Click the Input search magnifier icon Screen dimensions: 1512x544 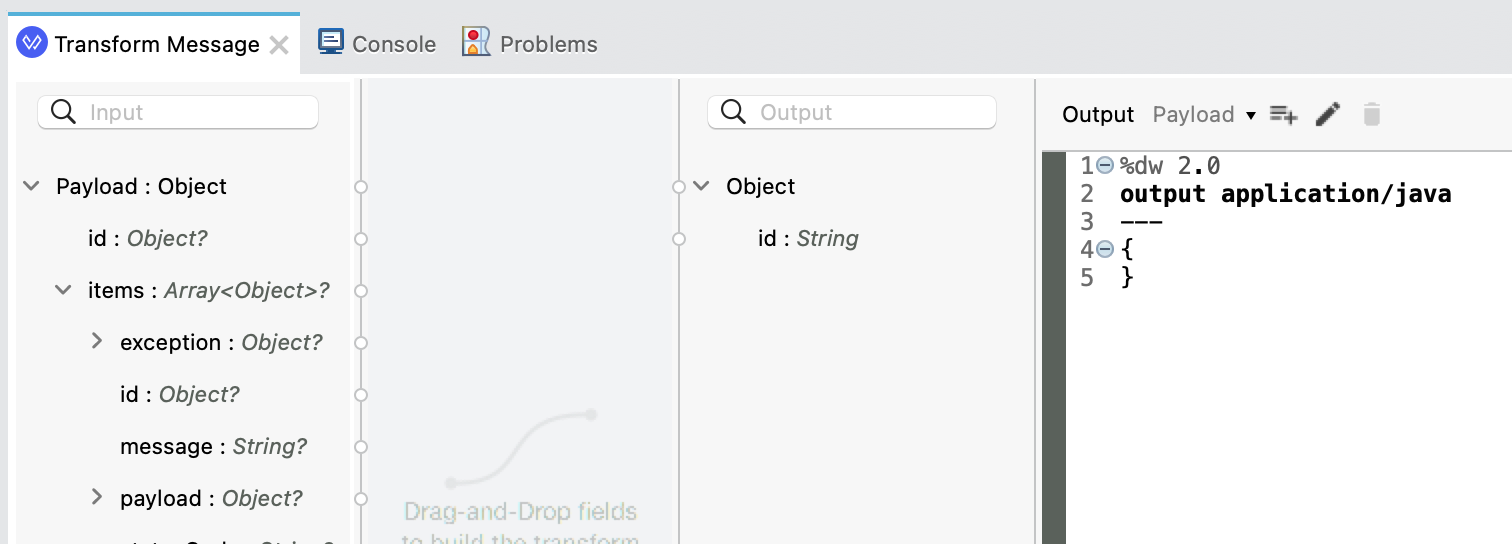click(x=63, y=112)
